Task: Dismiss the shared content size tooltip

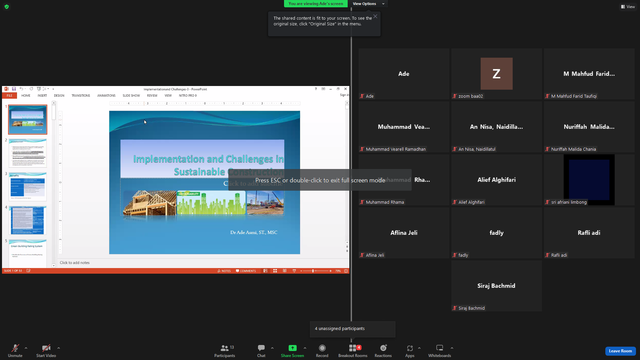Action: pos(376,16)
